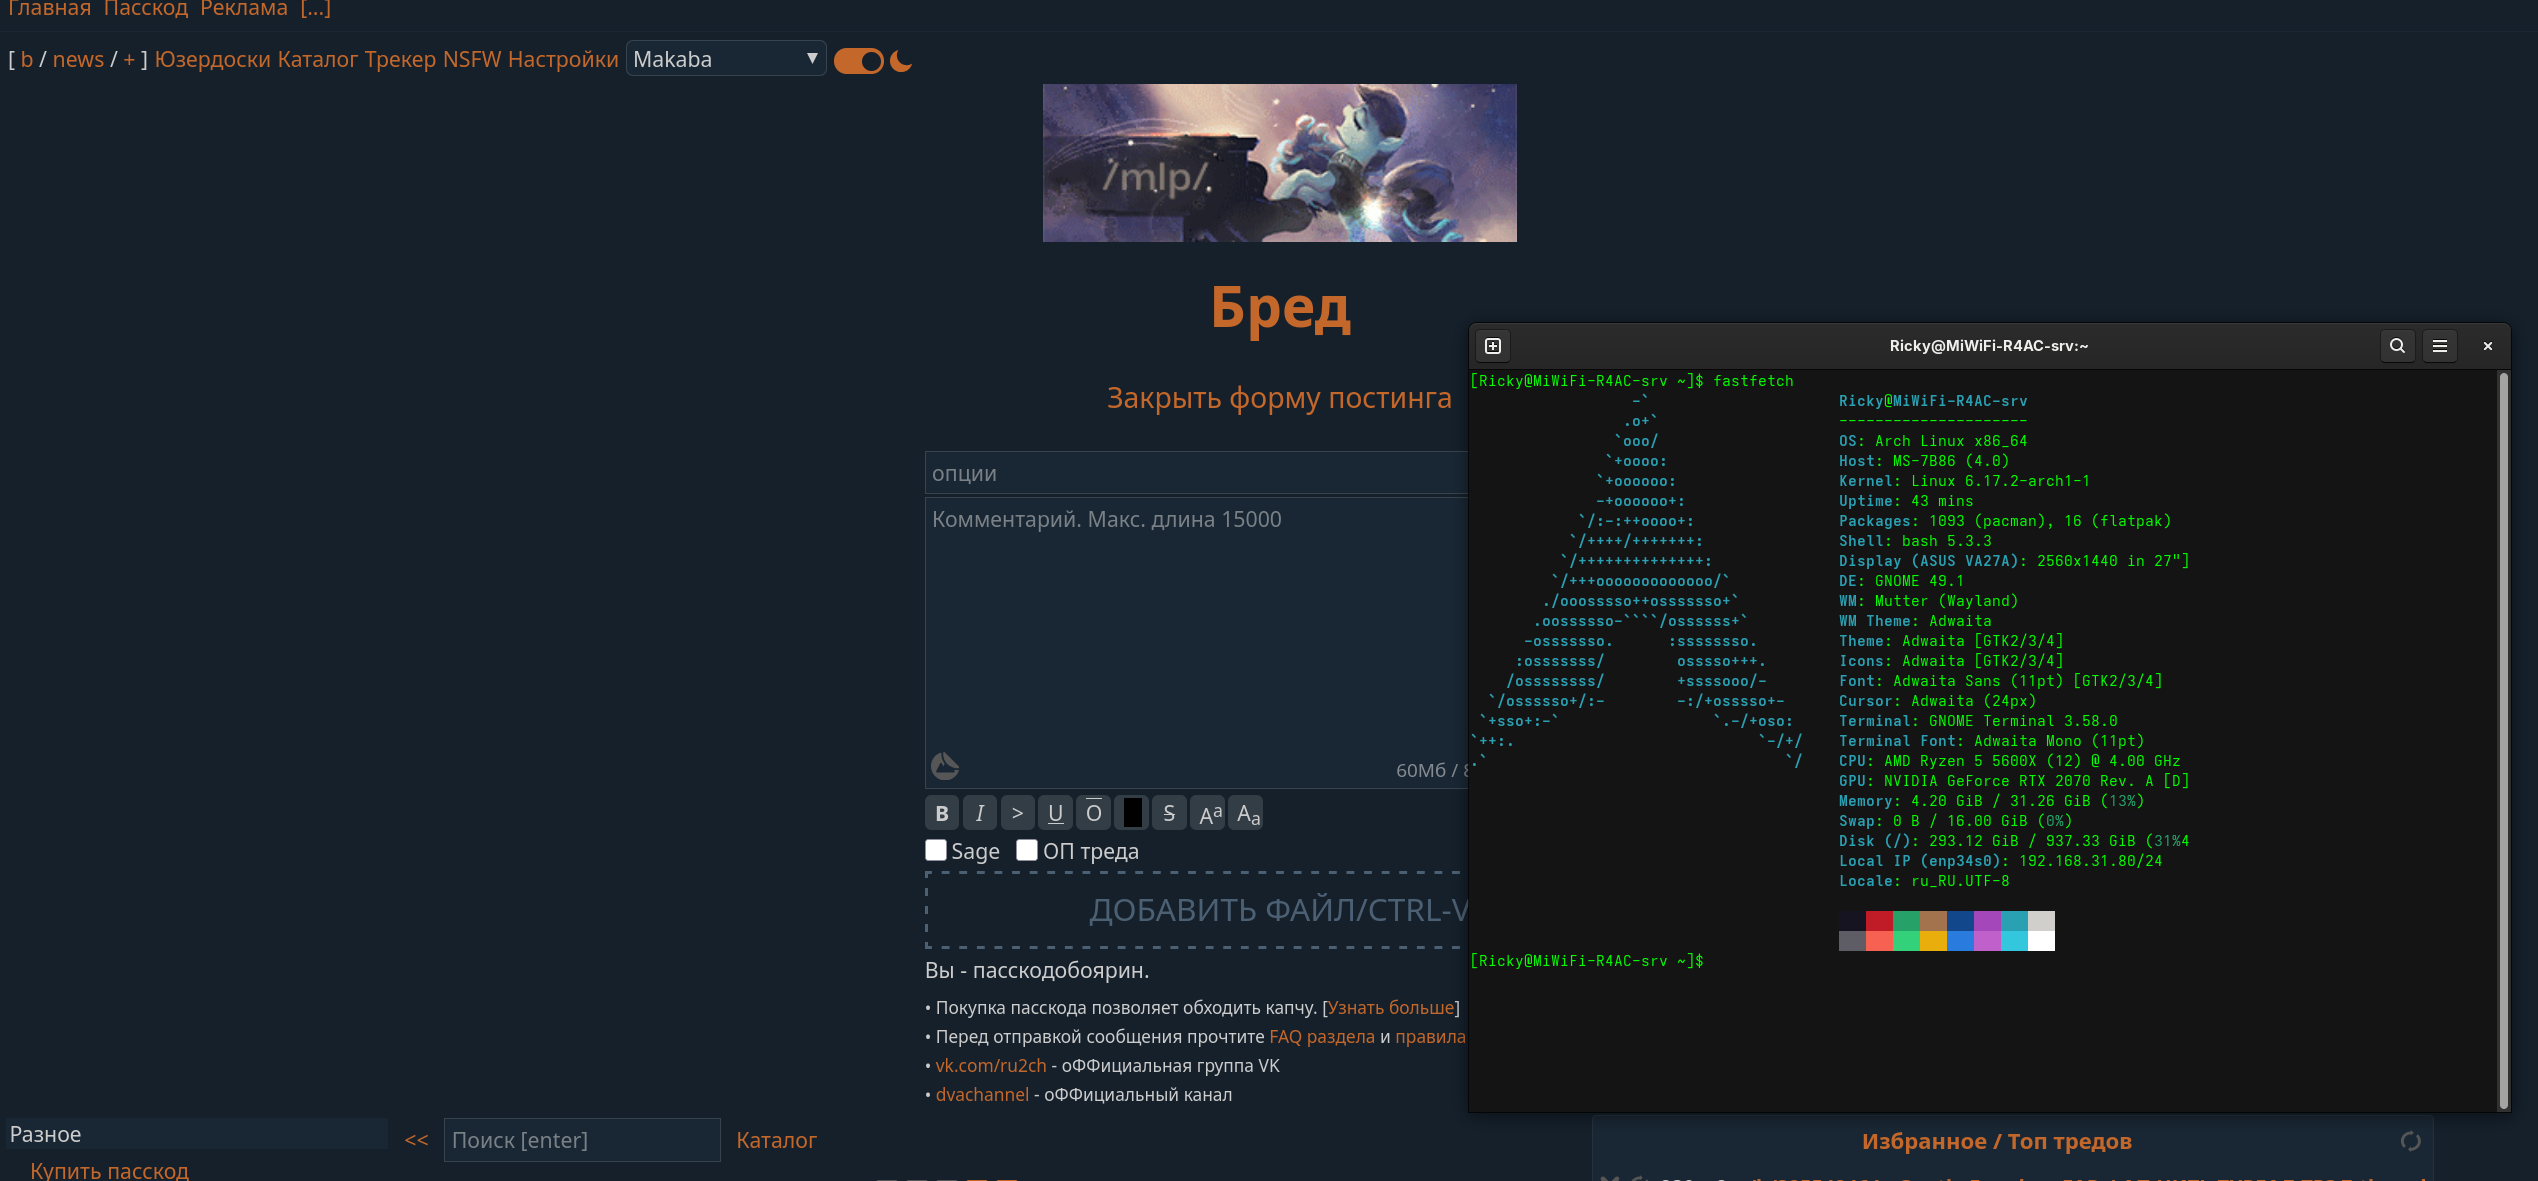Open the Makaba theme dropdown
This screenshot has width=2538, height=1181.
click(725, 59)
